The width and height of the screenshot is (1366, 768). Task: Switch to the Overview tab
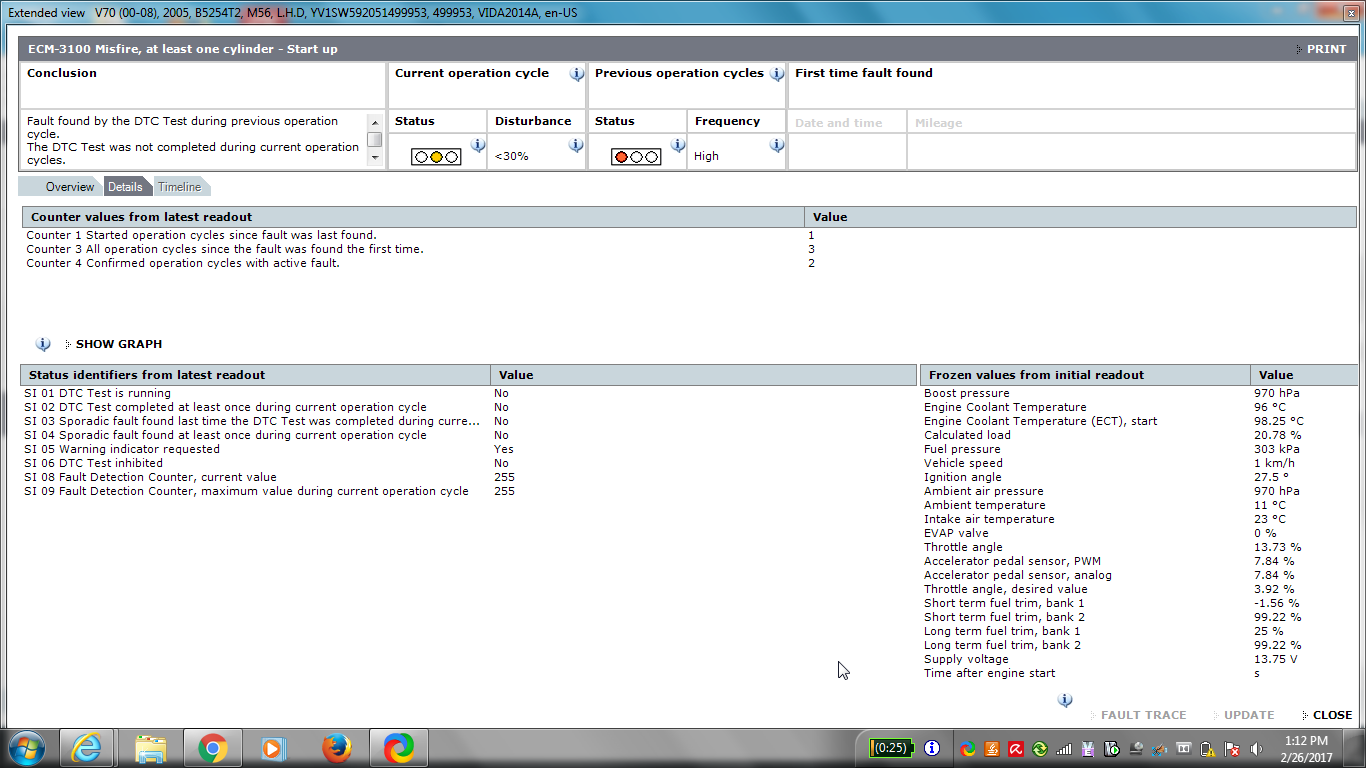click(69, 187)
